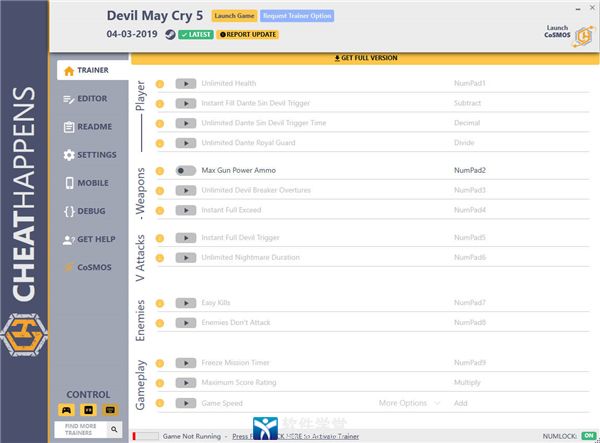Viewport: 600px width, 443px height.
Task: Activate Unlimited Health play button
Action: [186, 83]
